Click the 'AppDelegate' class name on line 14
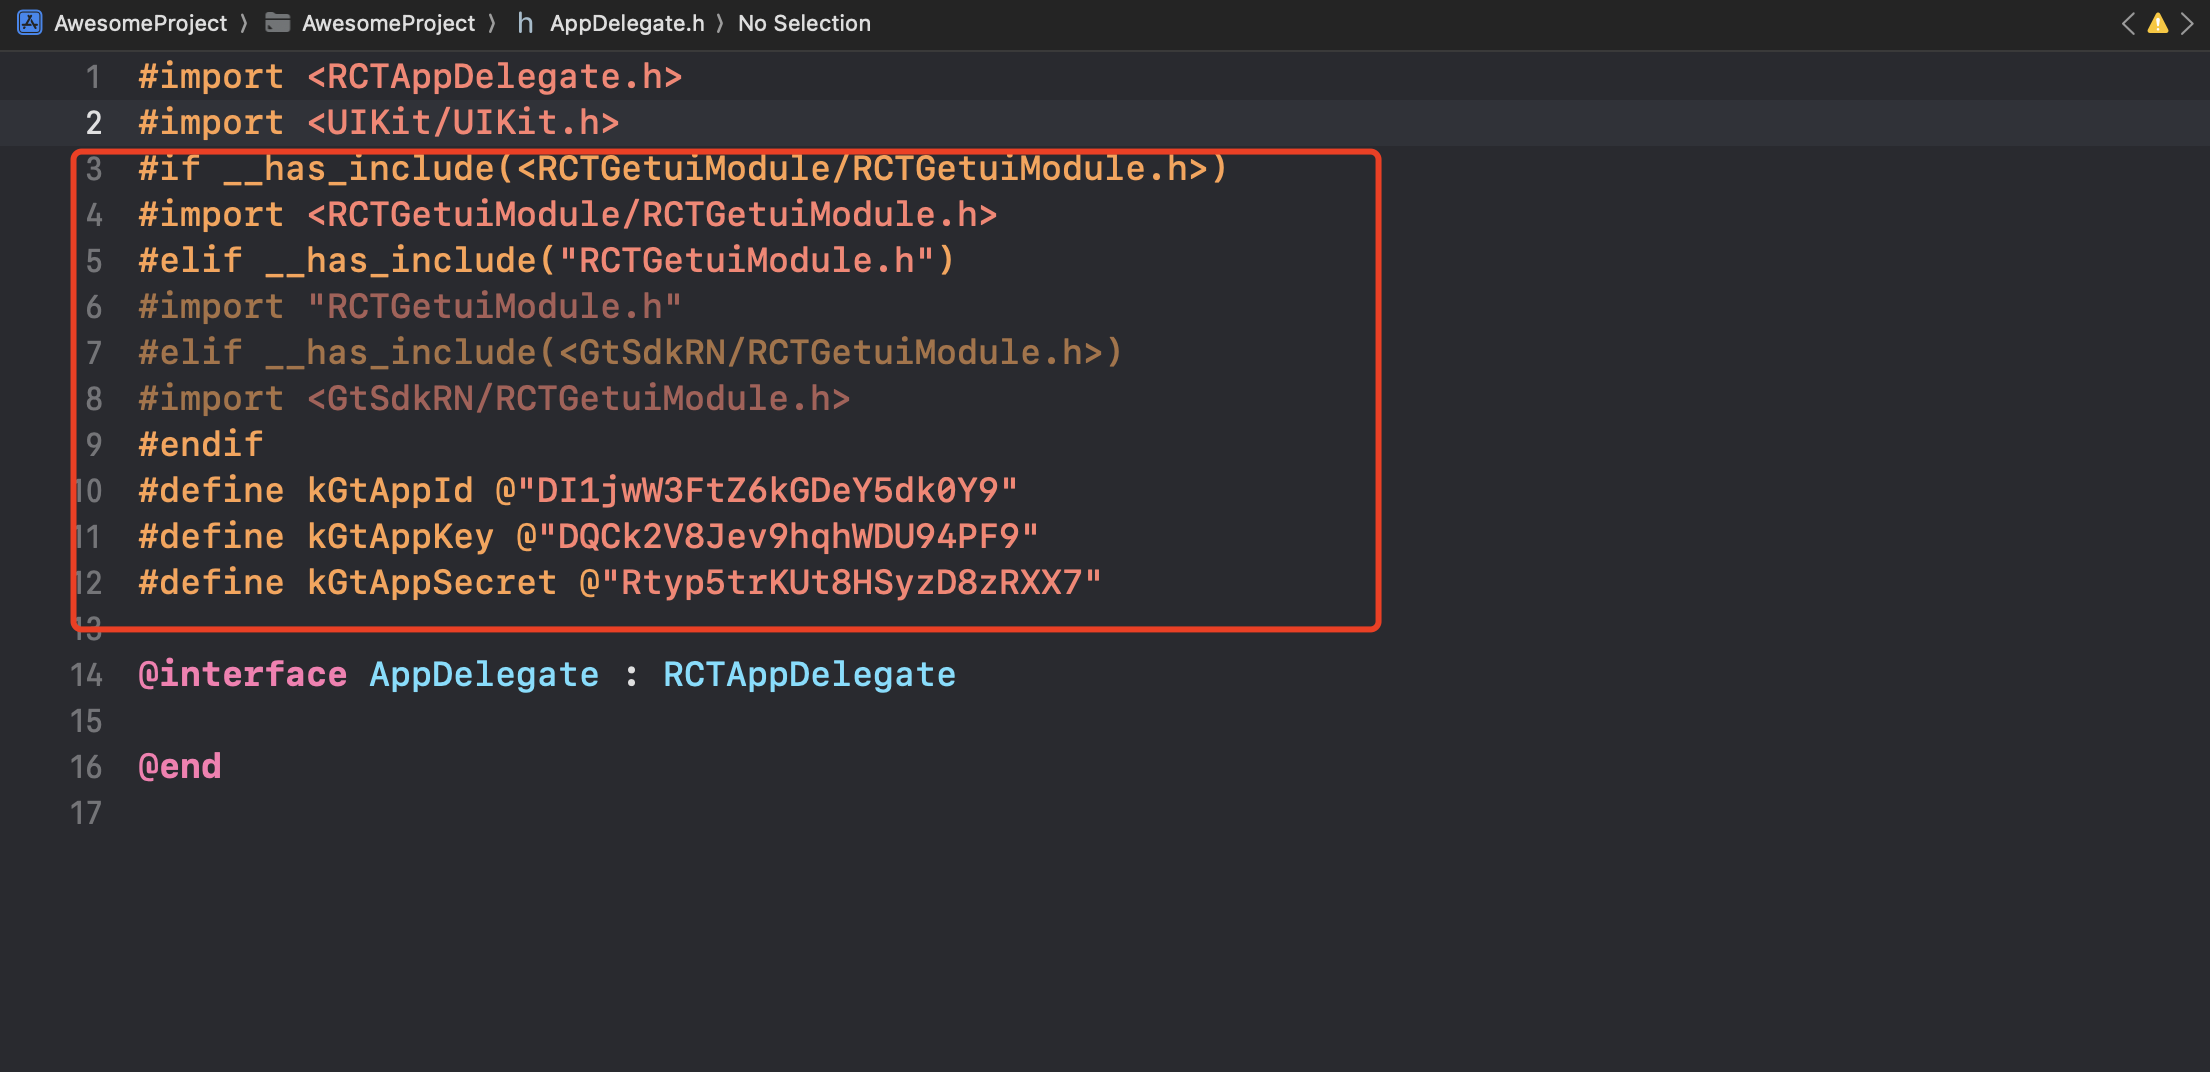The height and width of the screenshot is (1072, 2210). point(484,675)
